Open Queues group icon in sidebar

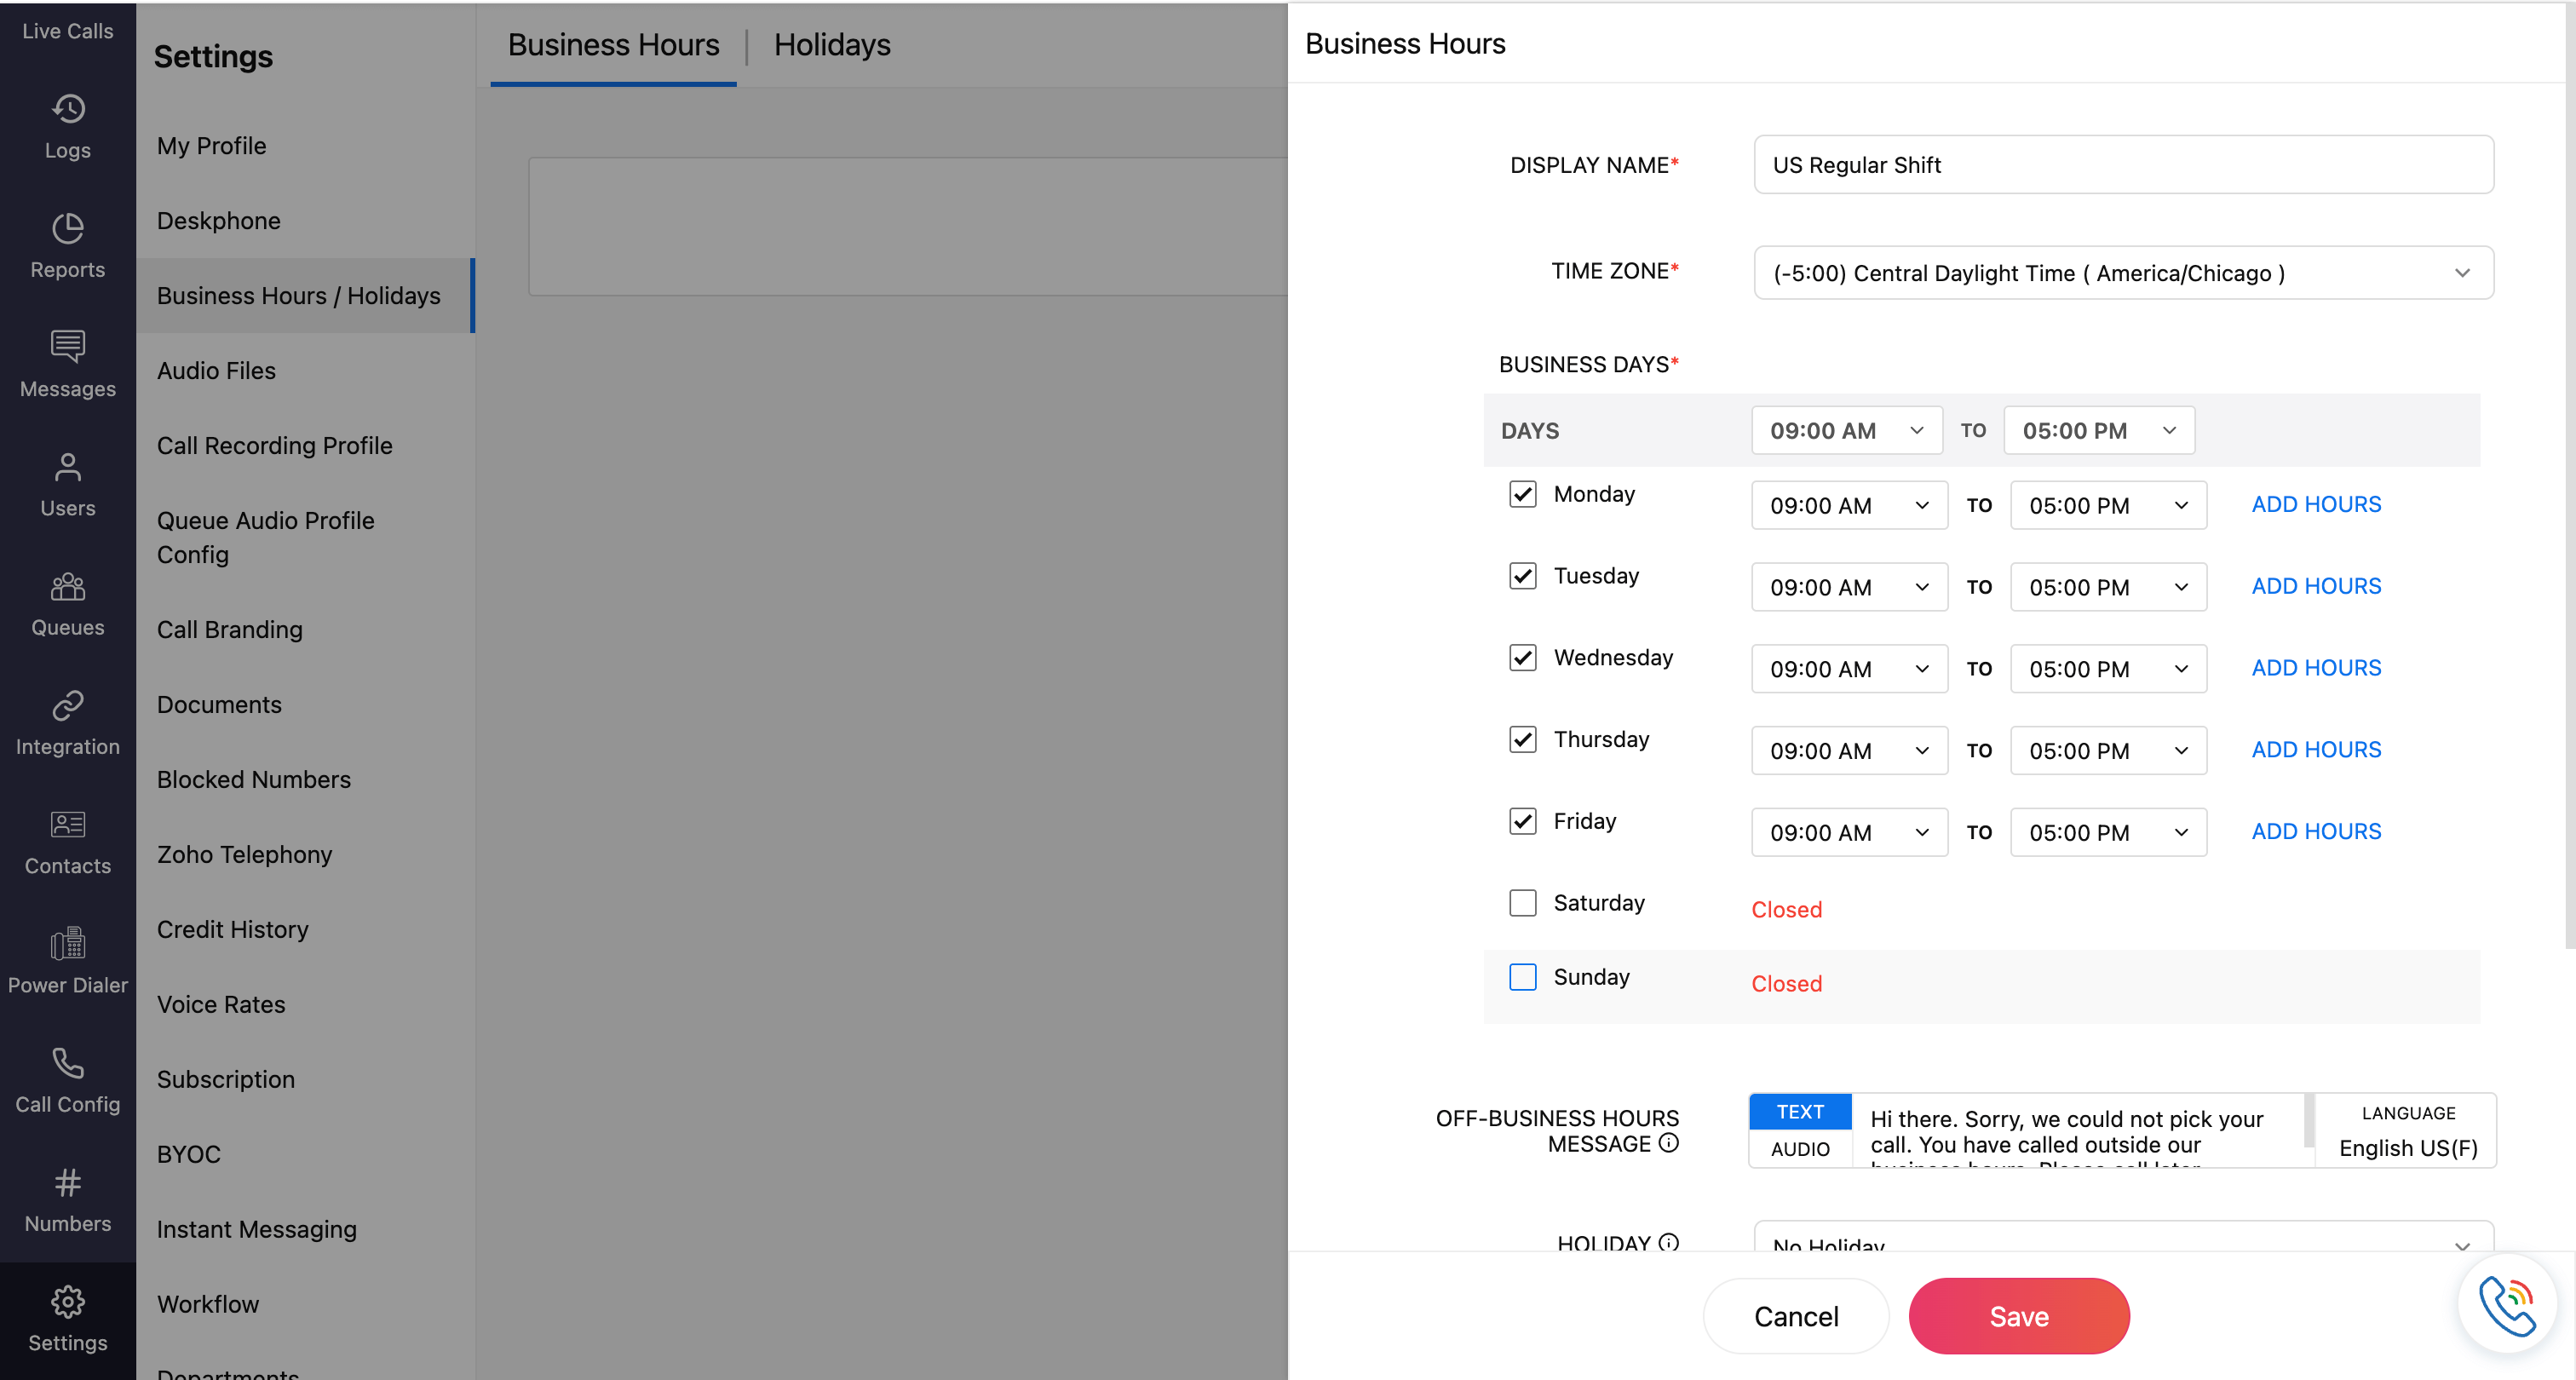tap(68, 586)
